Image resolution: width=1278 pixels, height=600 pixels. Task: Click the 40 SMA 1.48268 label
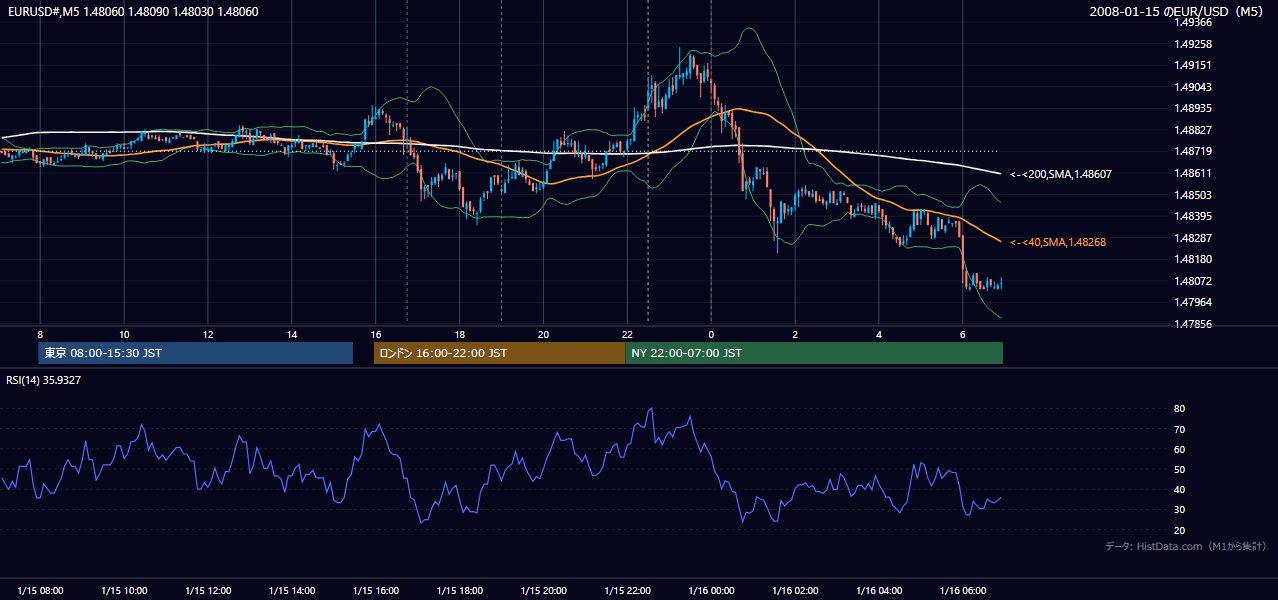(x=1058, y=242)
